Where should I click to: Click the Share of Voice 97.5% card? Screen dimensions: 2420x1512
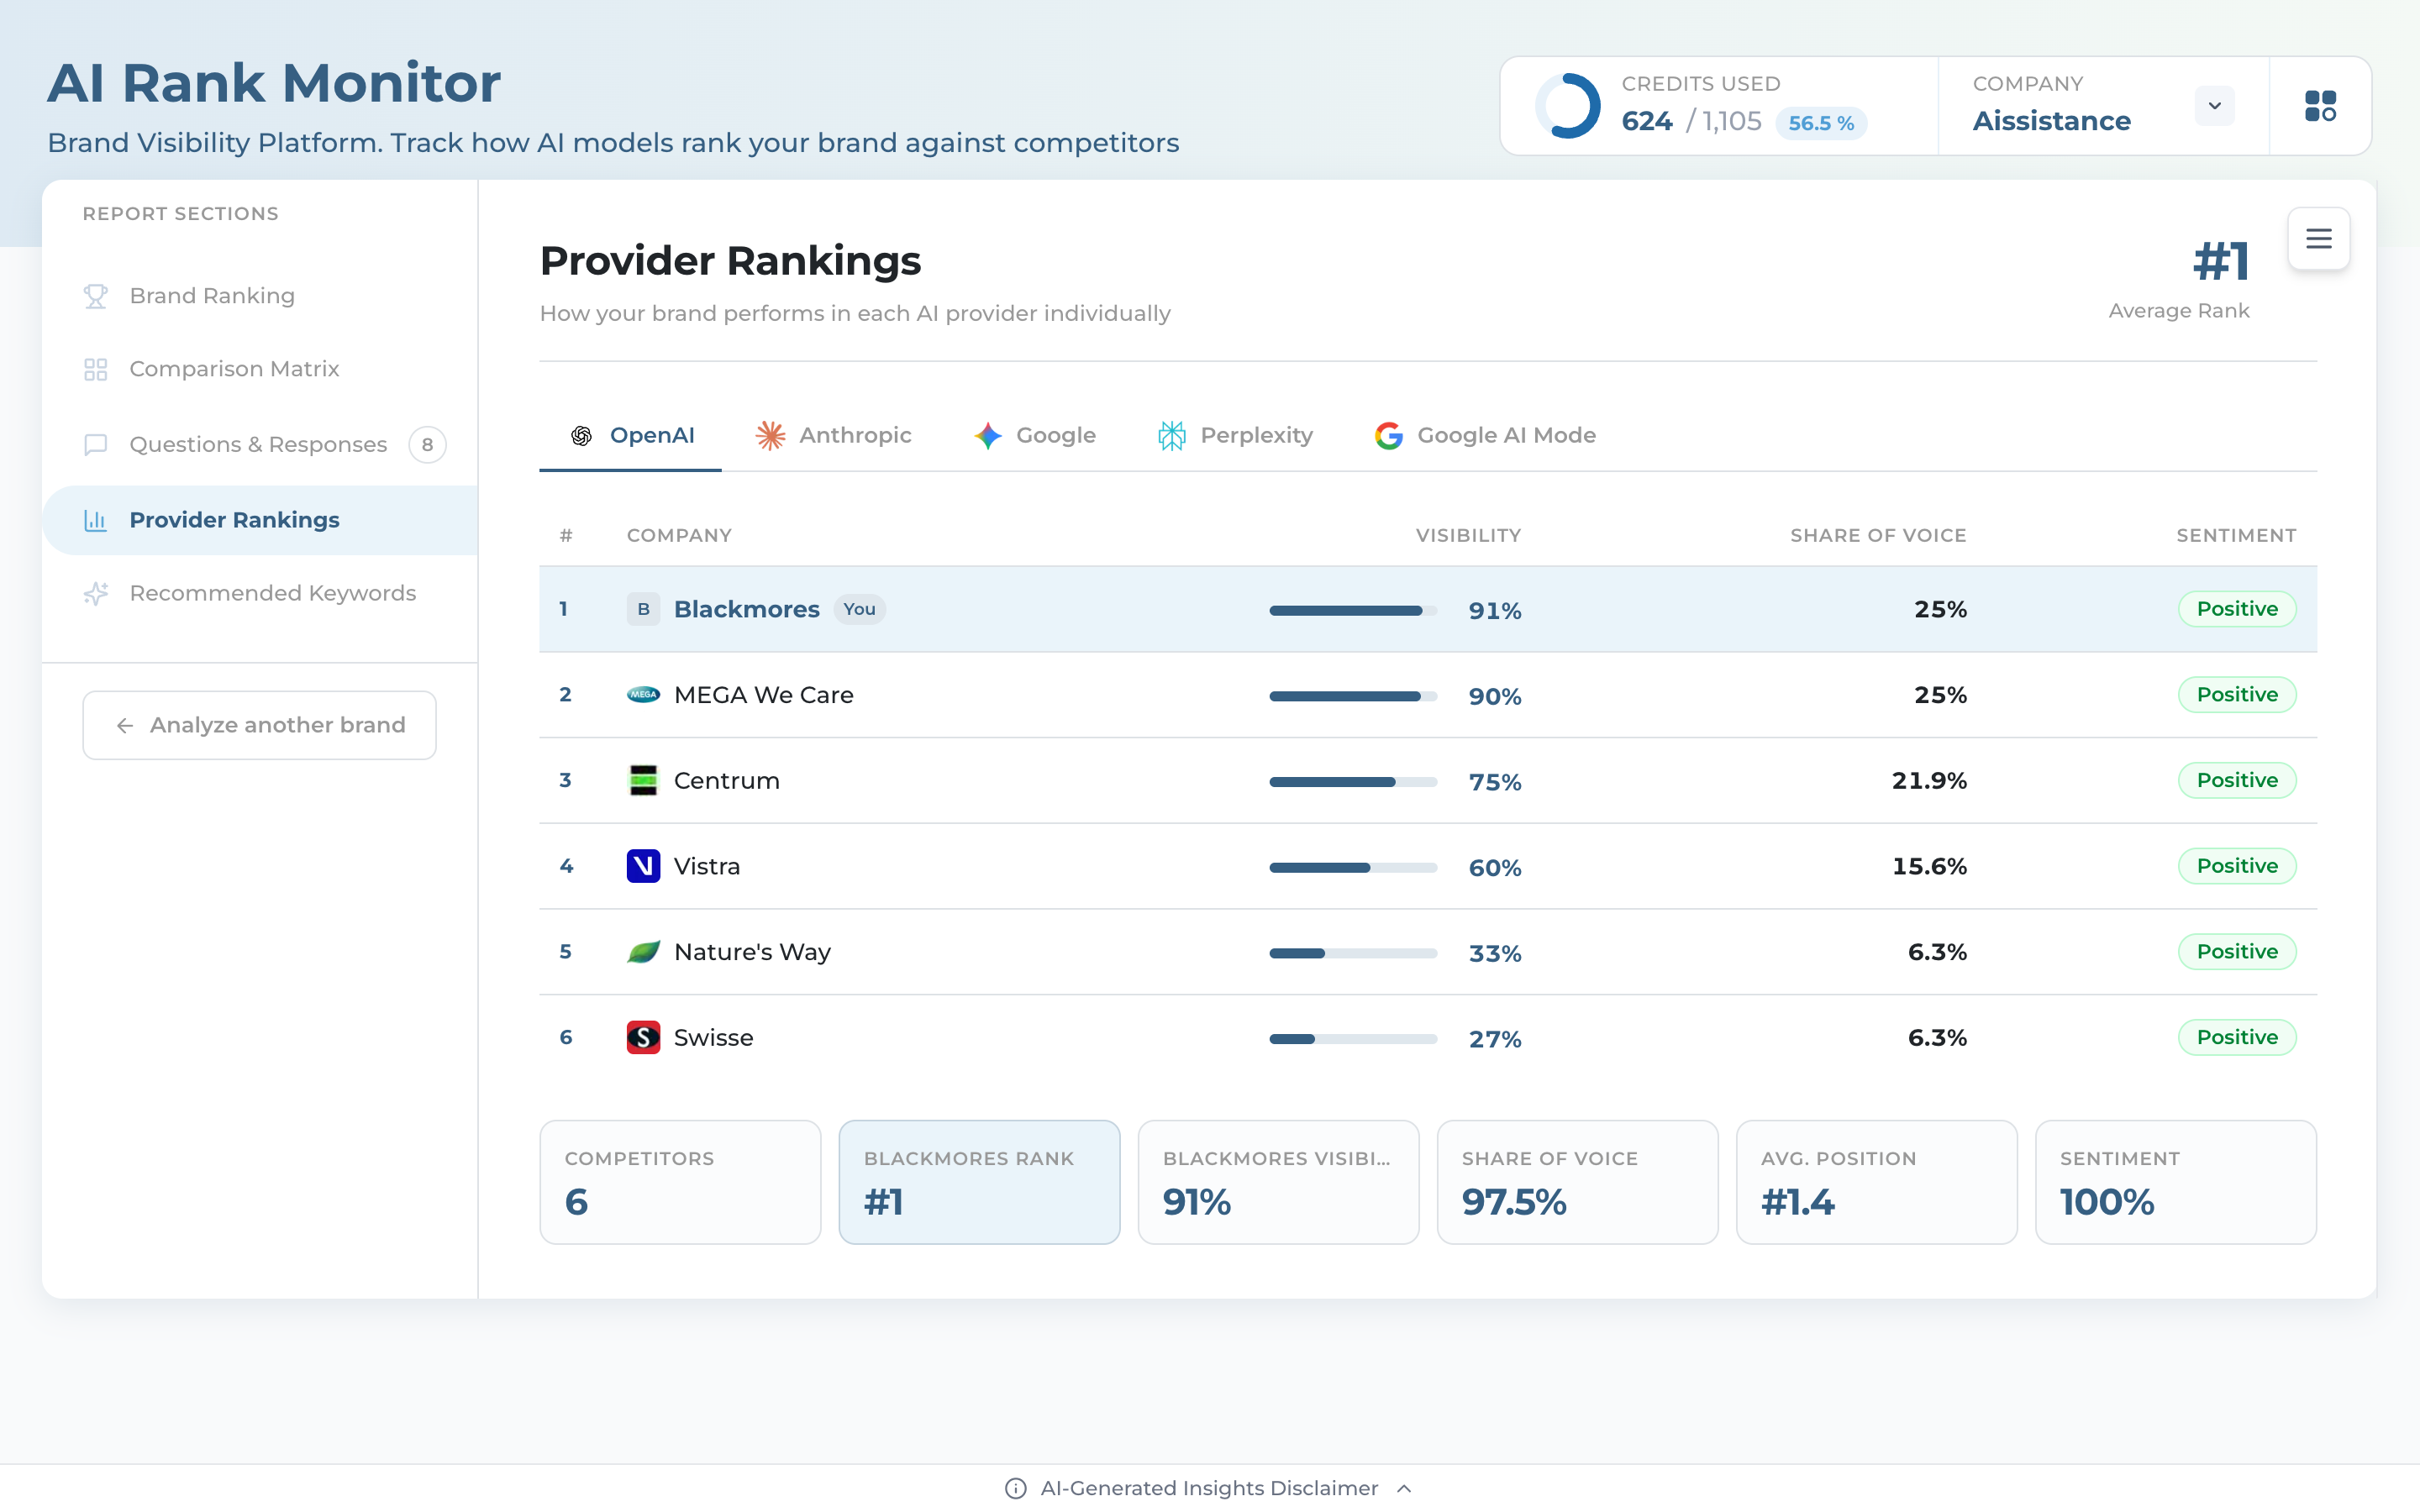tap(1577, 1182)
